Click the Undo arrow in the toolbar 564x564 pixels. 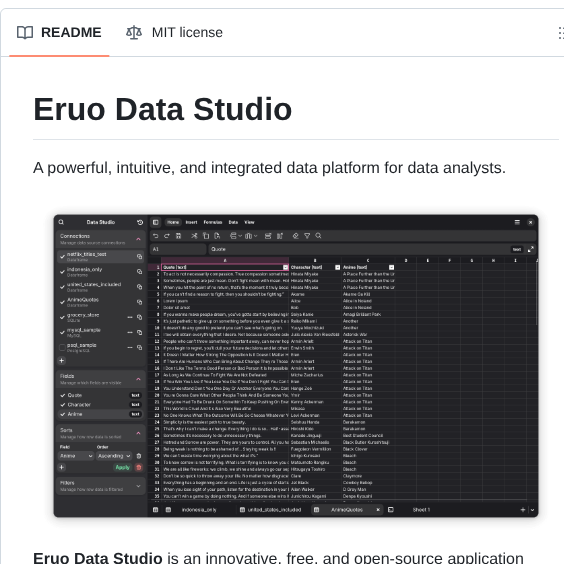tap(155, 236)
